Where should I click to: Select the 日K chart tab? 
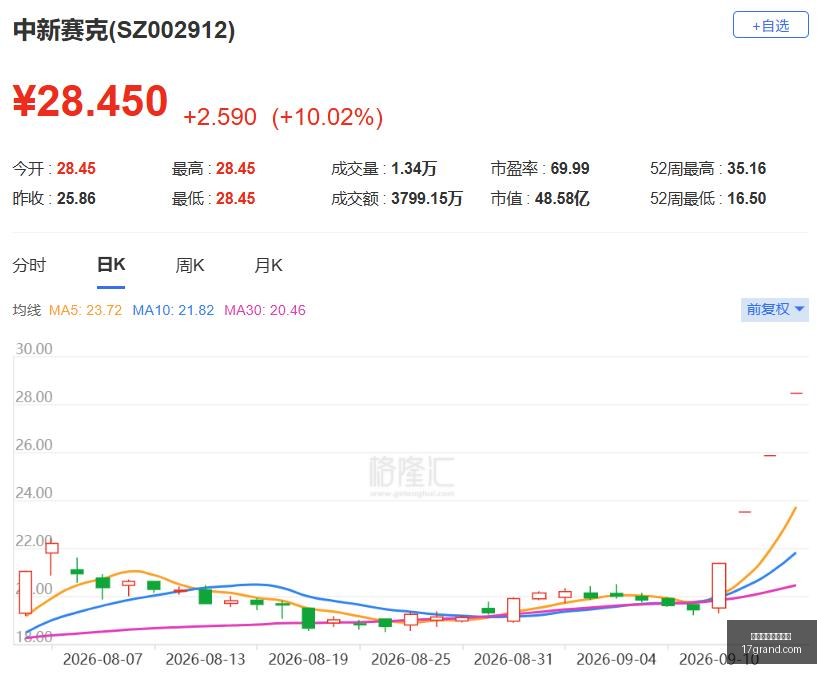coord(111,265)
